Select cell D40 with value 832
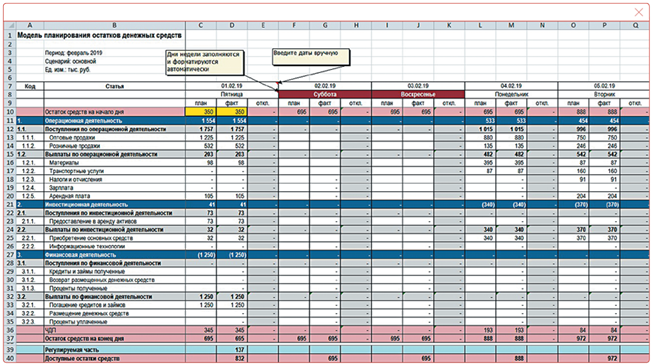 point(232,359)
